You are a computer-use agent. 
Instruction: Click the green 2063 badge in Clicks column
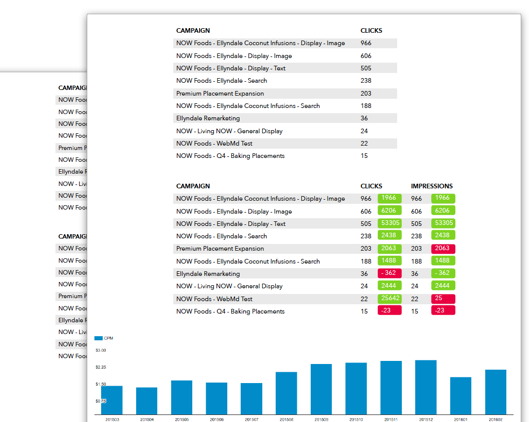tap(389, 248)
